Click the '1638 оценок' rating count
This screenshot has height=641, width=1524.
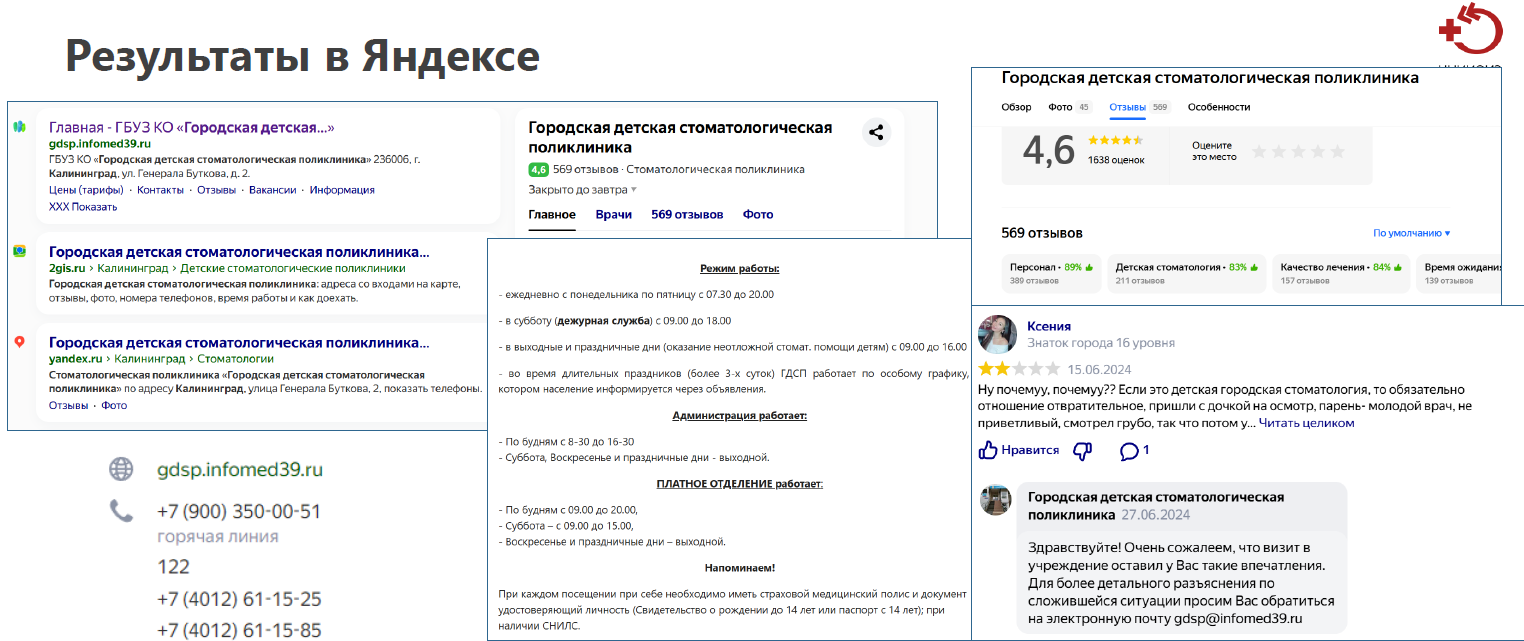[1115, 160]
